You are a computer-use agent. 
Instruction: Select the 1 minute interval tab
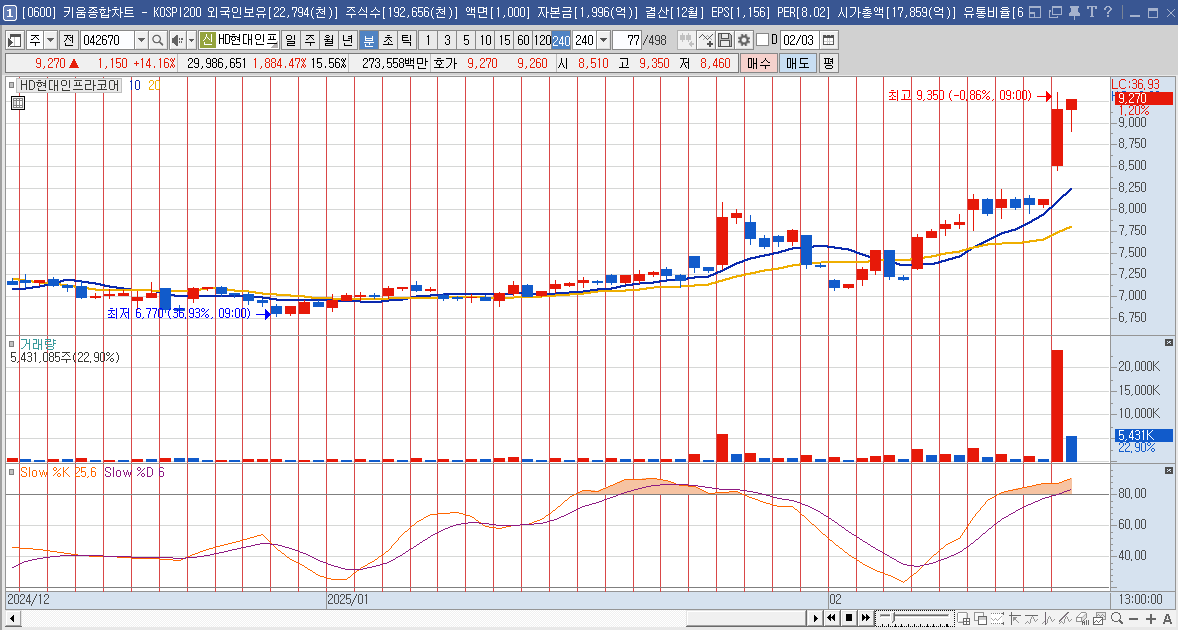tap(427, 40)
